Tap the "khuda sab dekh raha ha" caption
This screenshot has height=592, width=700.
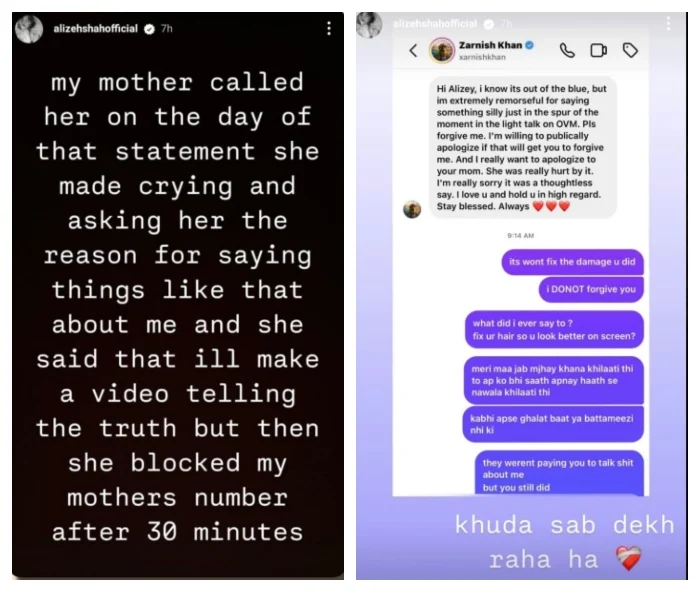coord(548,540)
